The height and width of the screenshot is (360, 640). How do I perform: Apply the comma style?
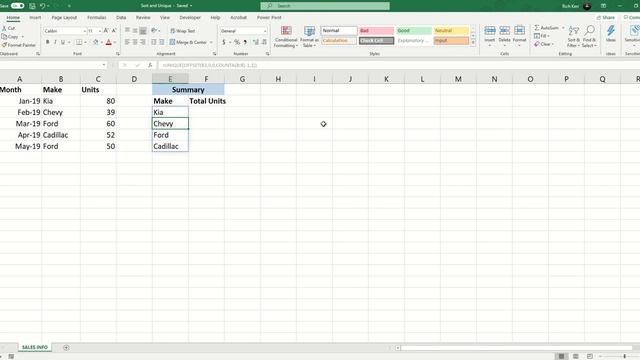click(x=245, y=42)
